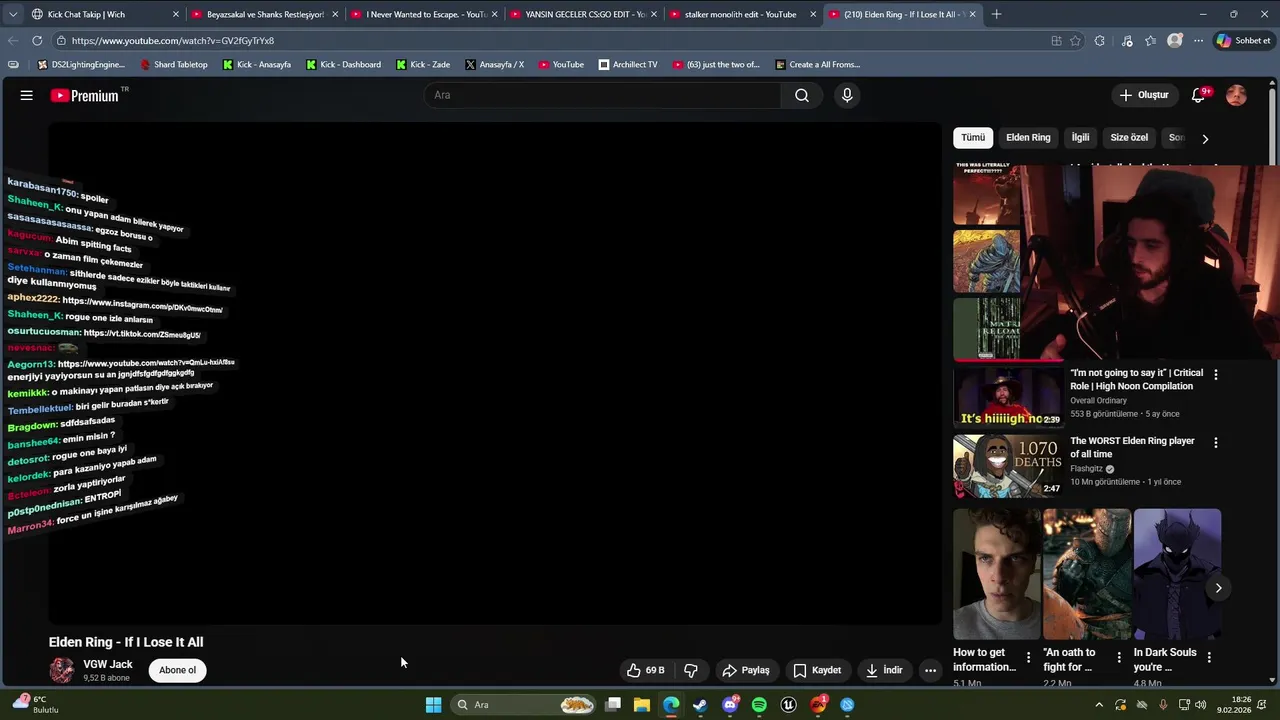
Task: Open Steam from the taskbar
Action: coord(700,705)
